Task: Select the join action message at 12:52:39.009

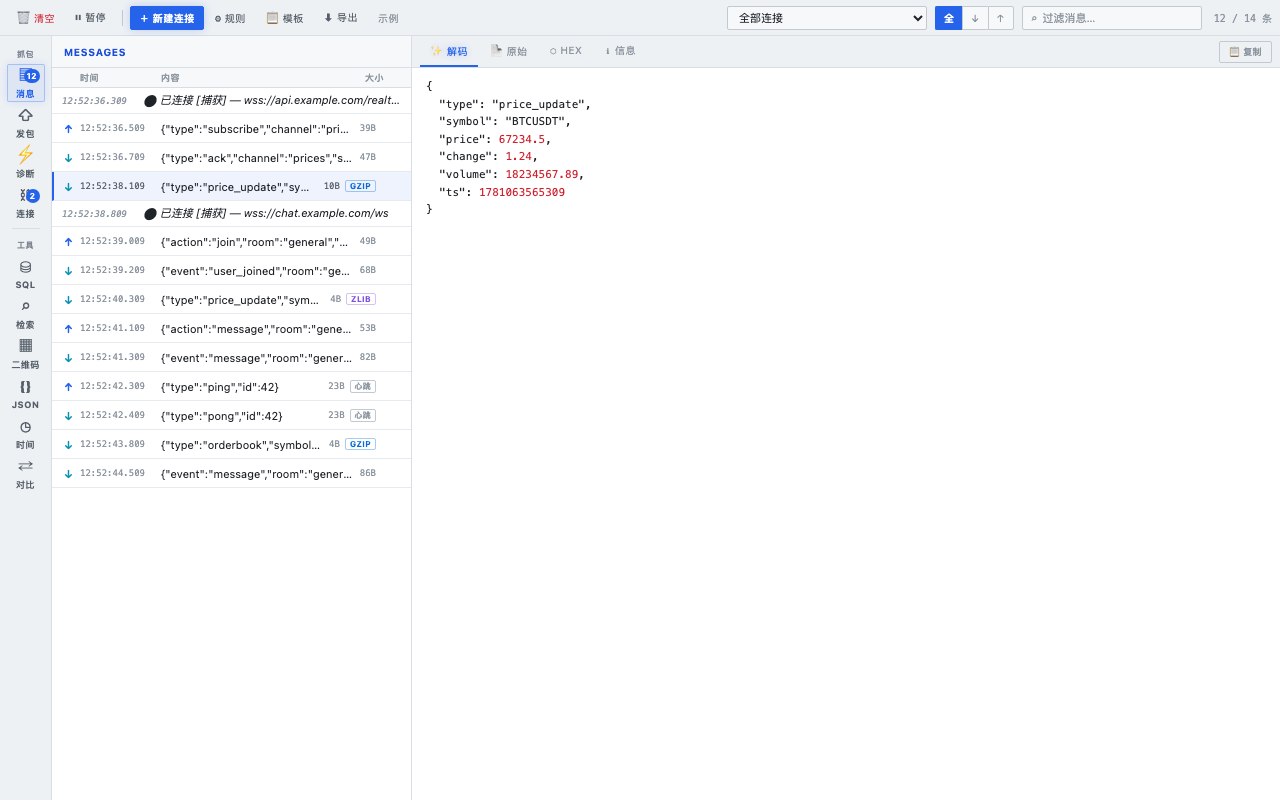Action: coord(232,241)
